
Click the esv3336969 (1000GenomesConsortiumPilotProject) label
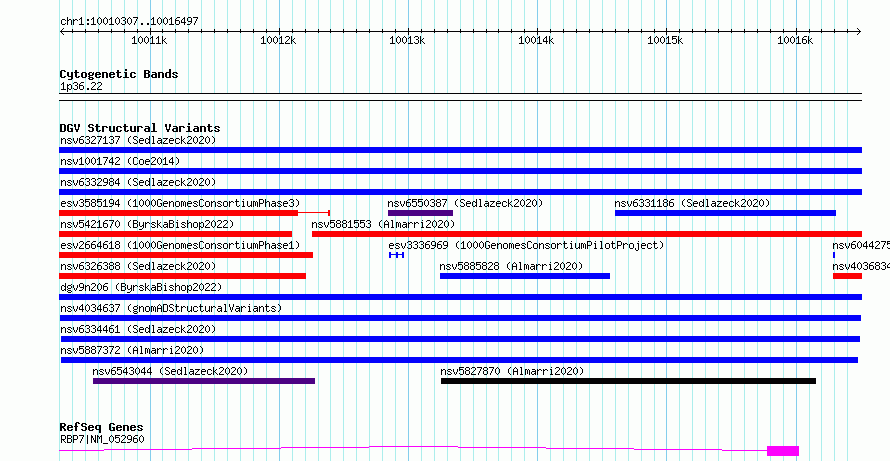tap(526, 245)
